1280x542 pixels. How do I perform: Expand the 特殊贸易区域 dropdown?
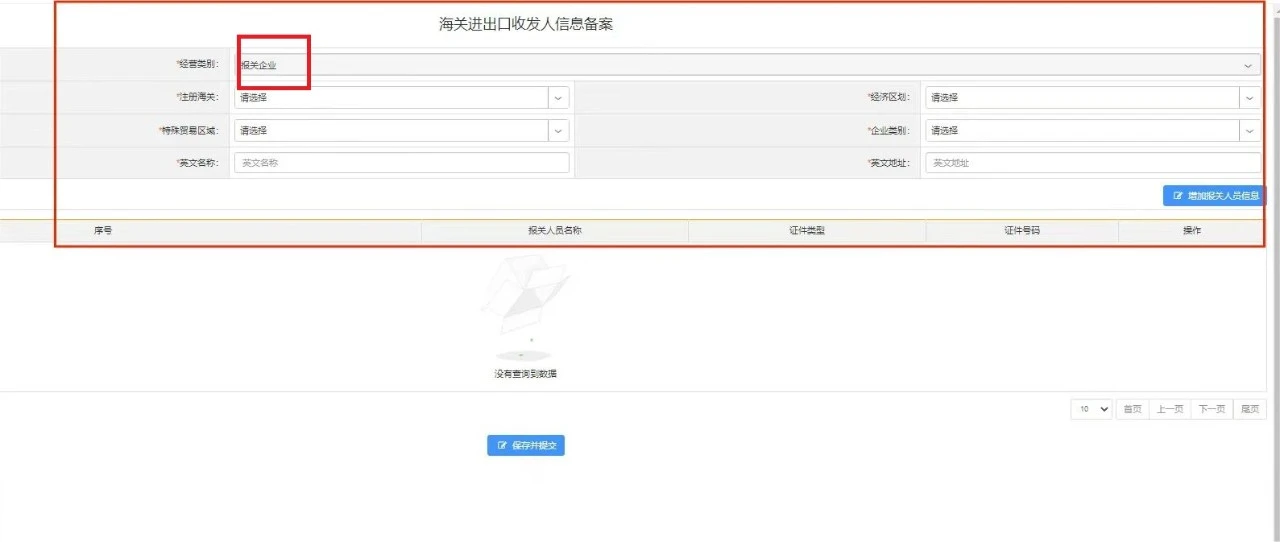click(x=401, y=130)
